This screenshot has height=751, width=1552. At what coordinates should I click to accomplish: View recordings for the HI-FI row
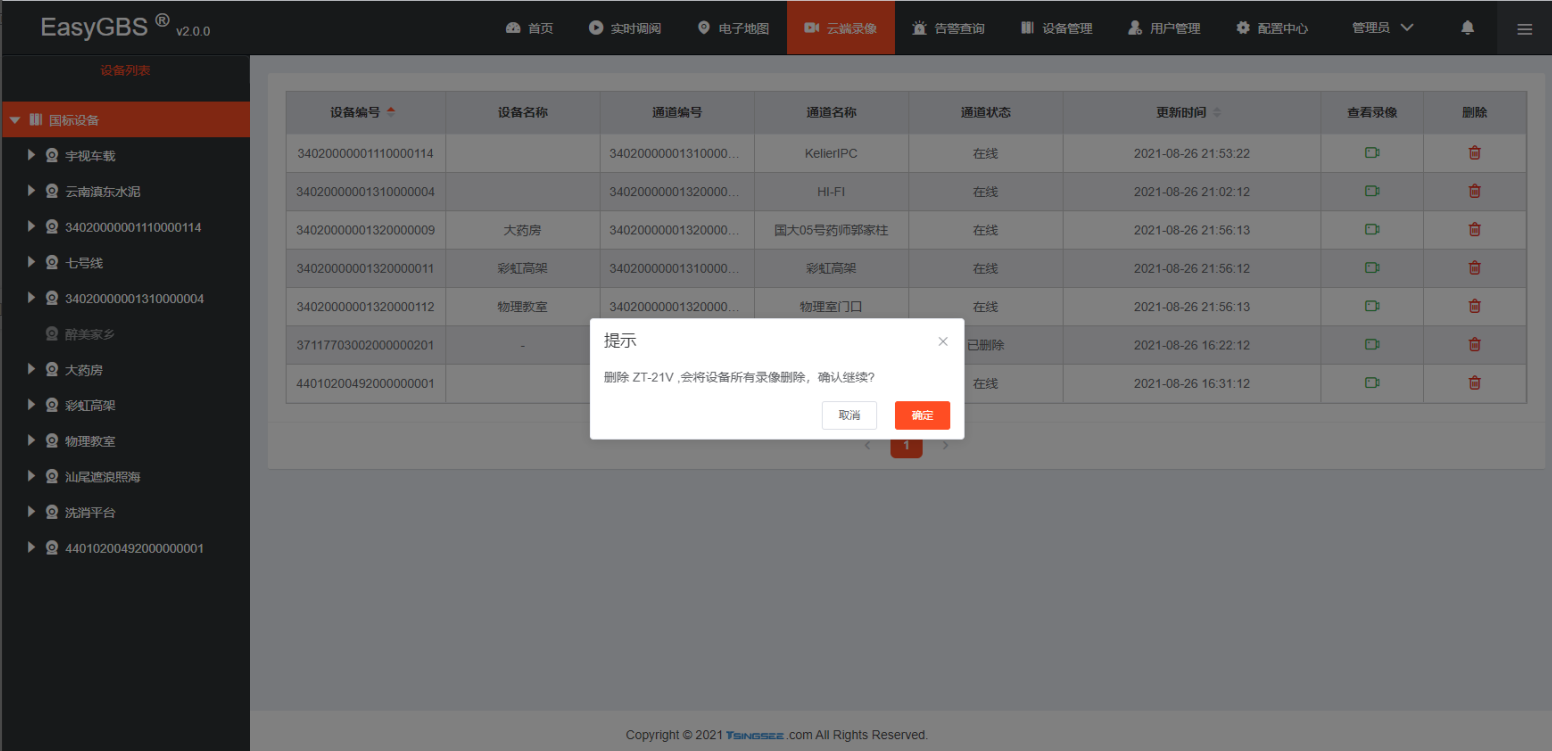(1372, 191)
